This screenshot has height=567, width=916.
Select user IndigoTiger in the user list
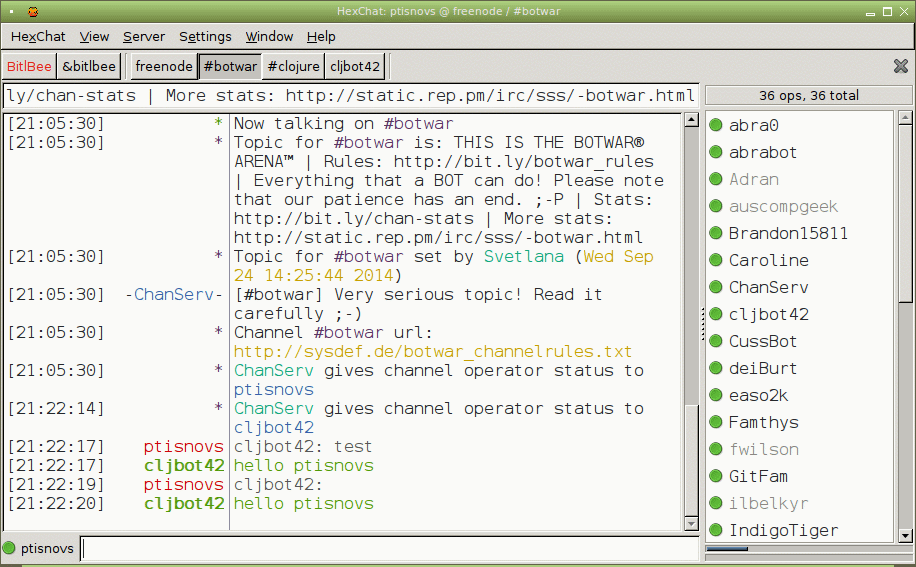coord(800,530)
